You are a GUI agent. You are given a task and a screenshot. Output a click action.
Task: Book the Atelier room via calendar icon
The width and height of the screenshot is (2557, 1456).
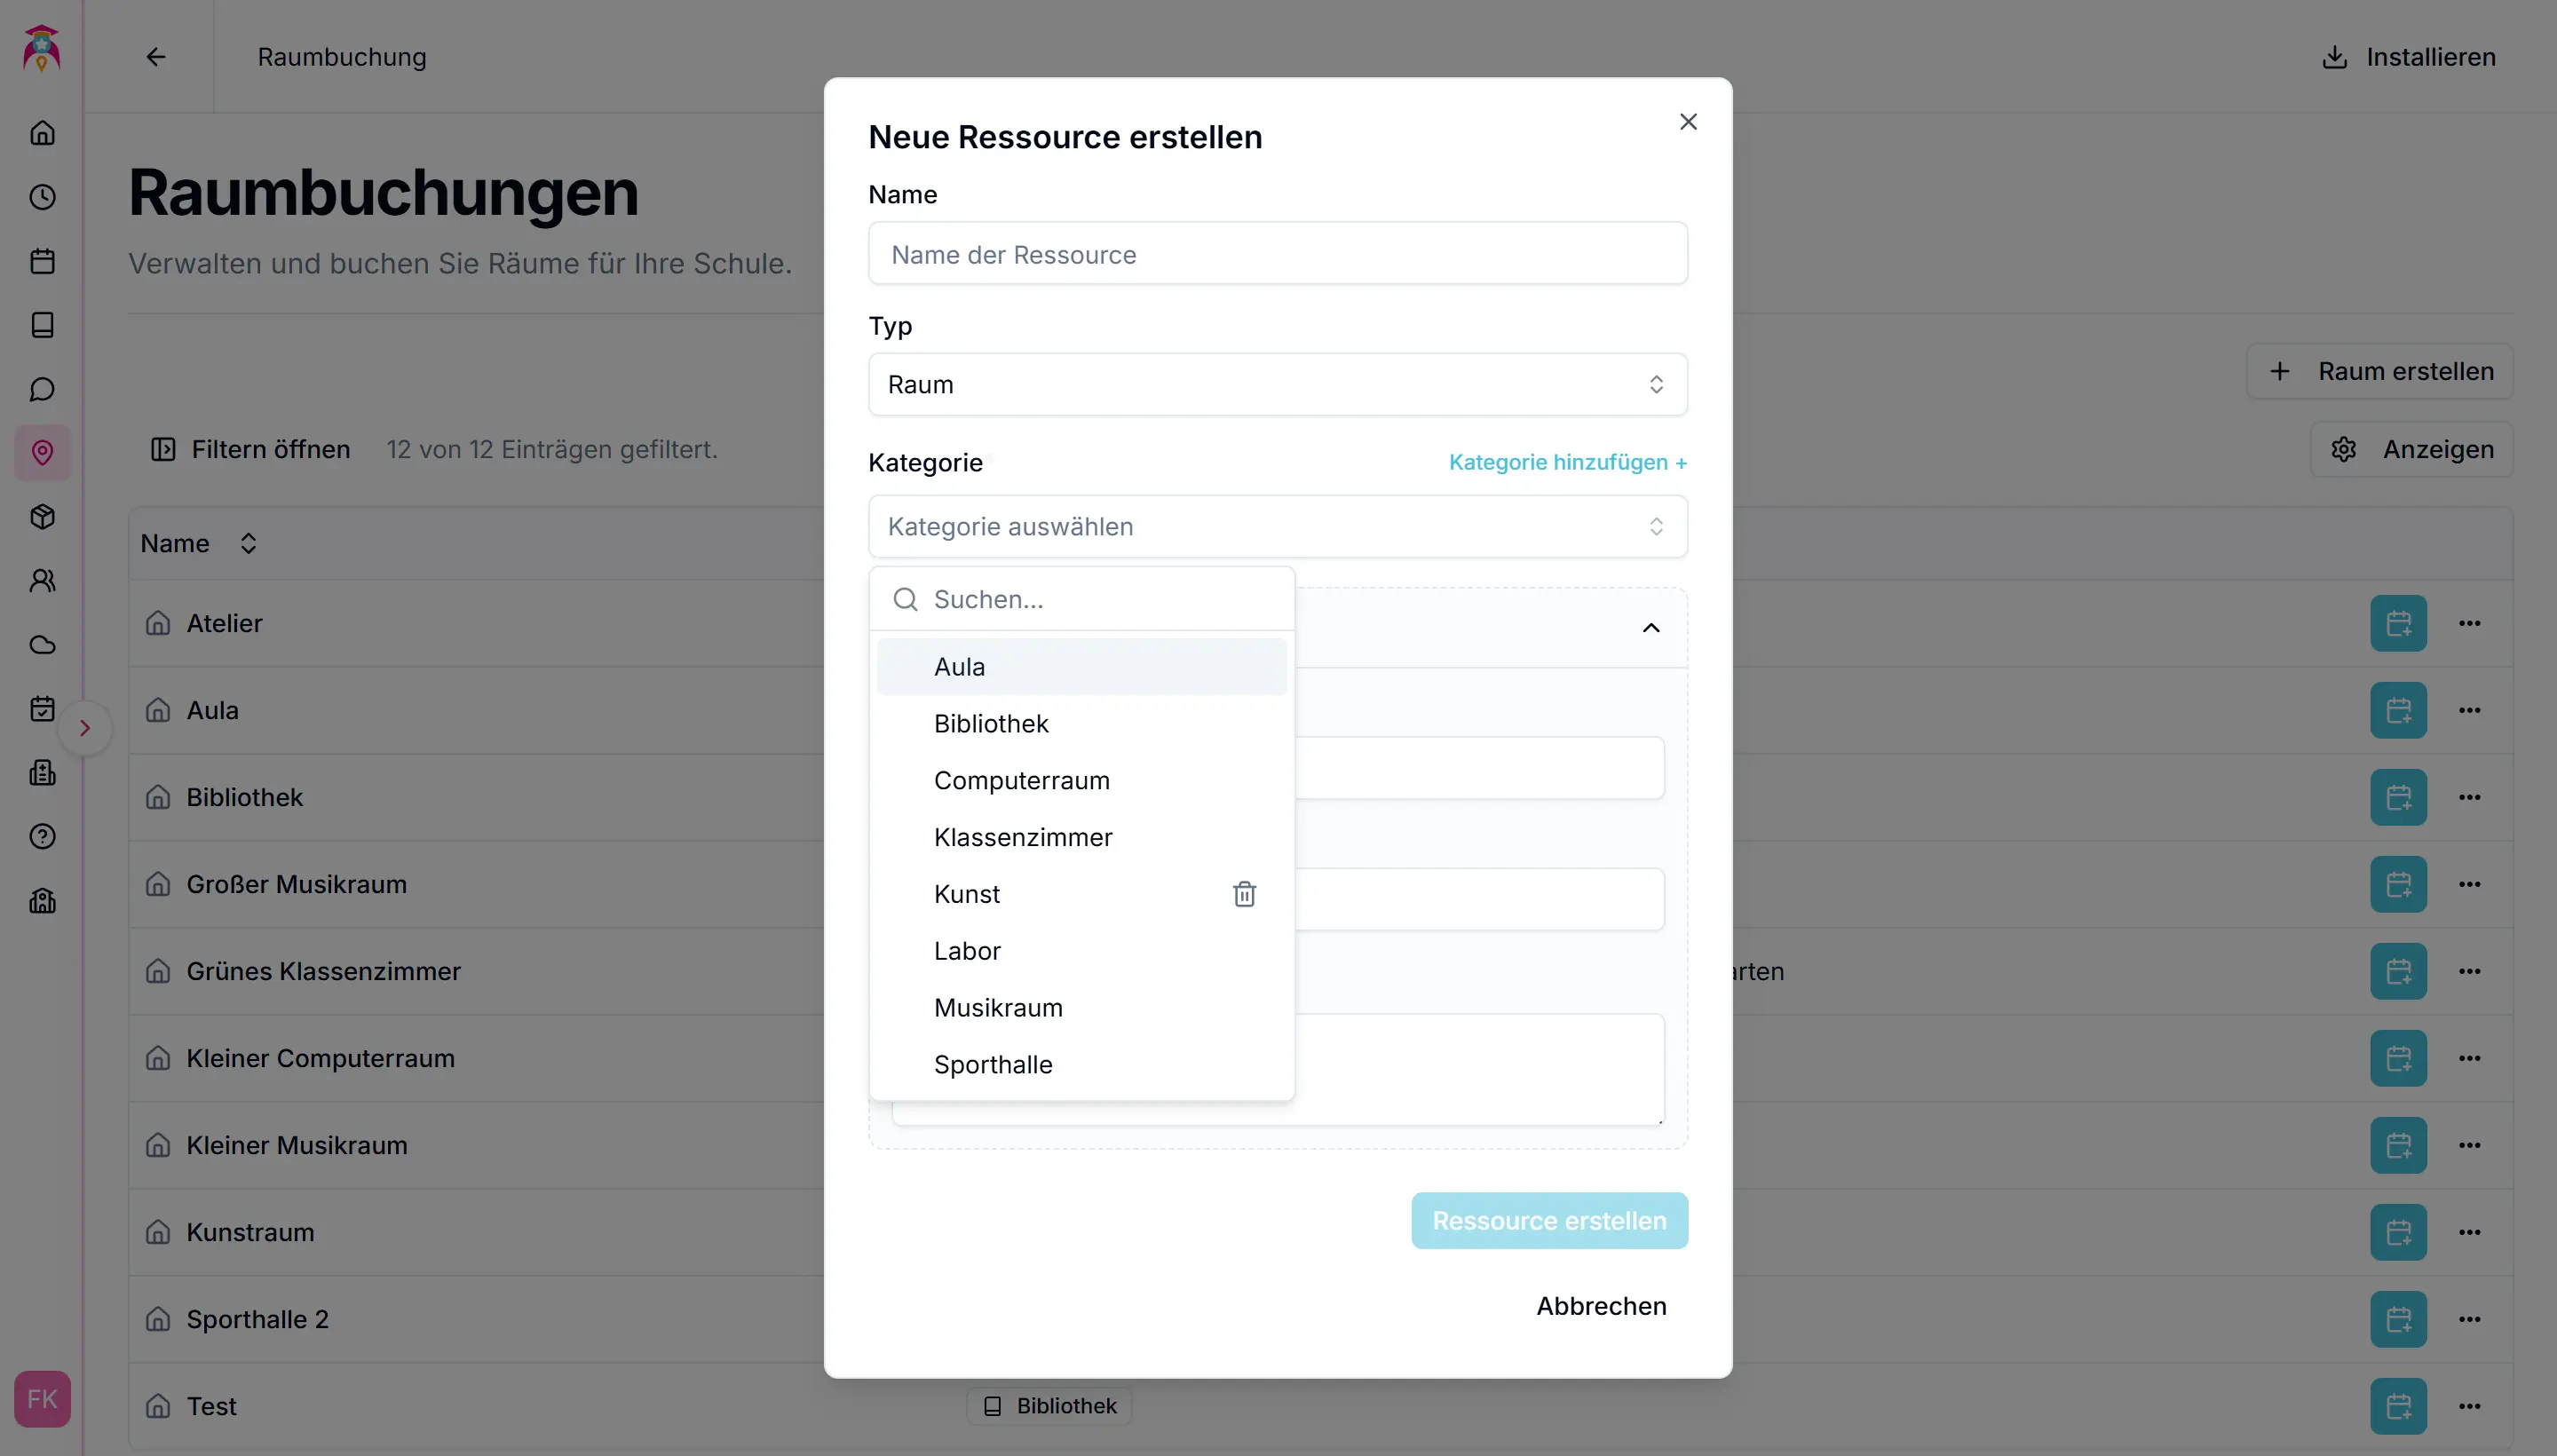pyautogui.click(x=2398, y=623)
